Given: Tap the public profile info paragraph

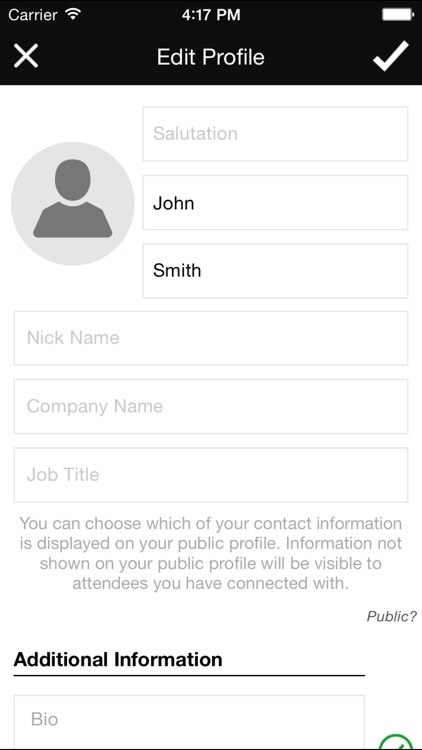Looking at the screenshot, I should [x=211, y=553].
